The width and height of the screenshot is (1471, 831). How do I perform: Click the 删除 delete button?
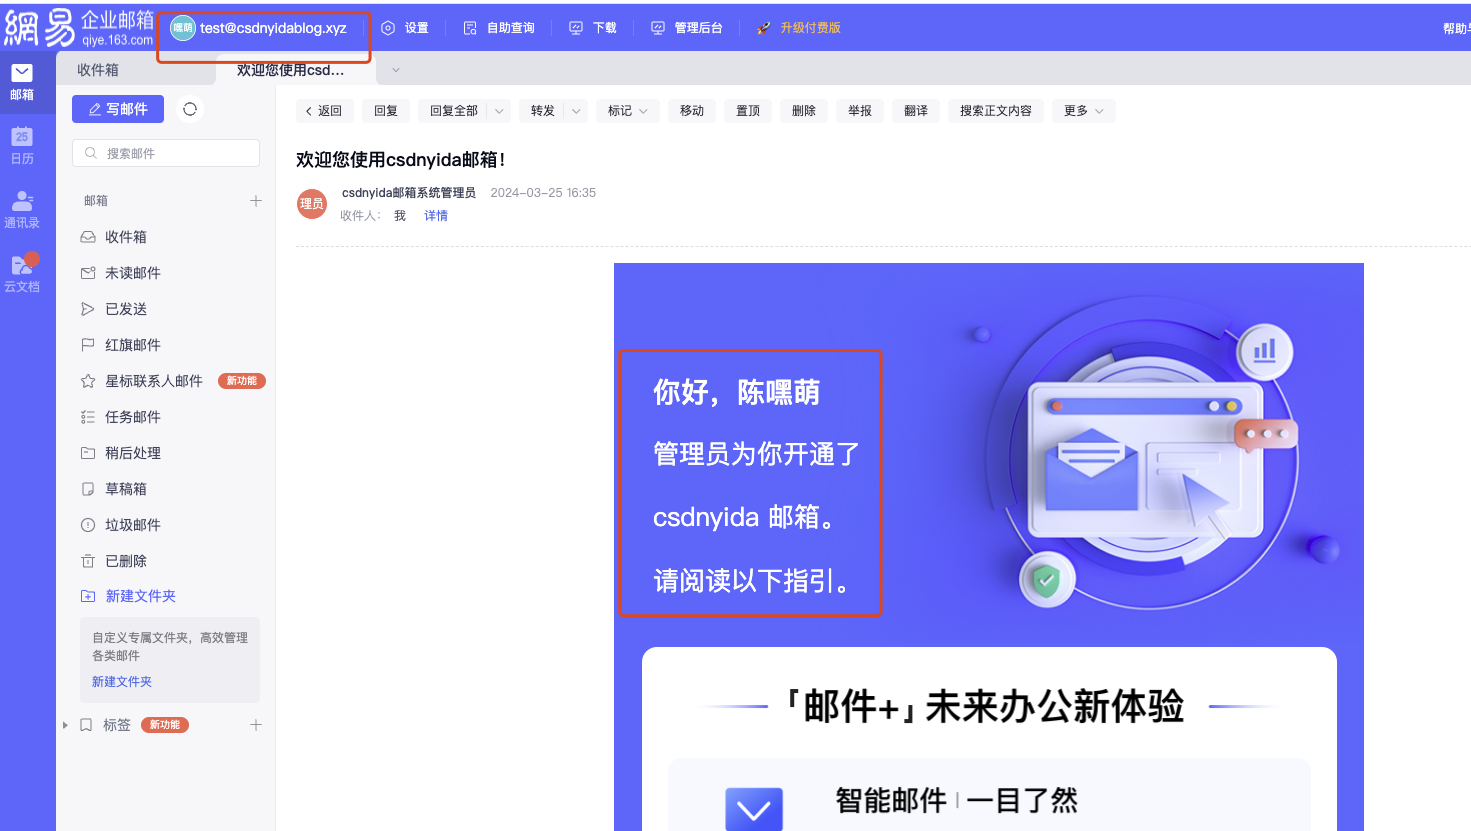click(x=804, y=111)
